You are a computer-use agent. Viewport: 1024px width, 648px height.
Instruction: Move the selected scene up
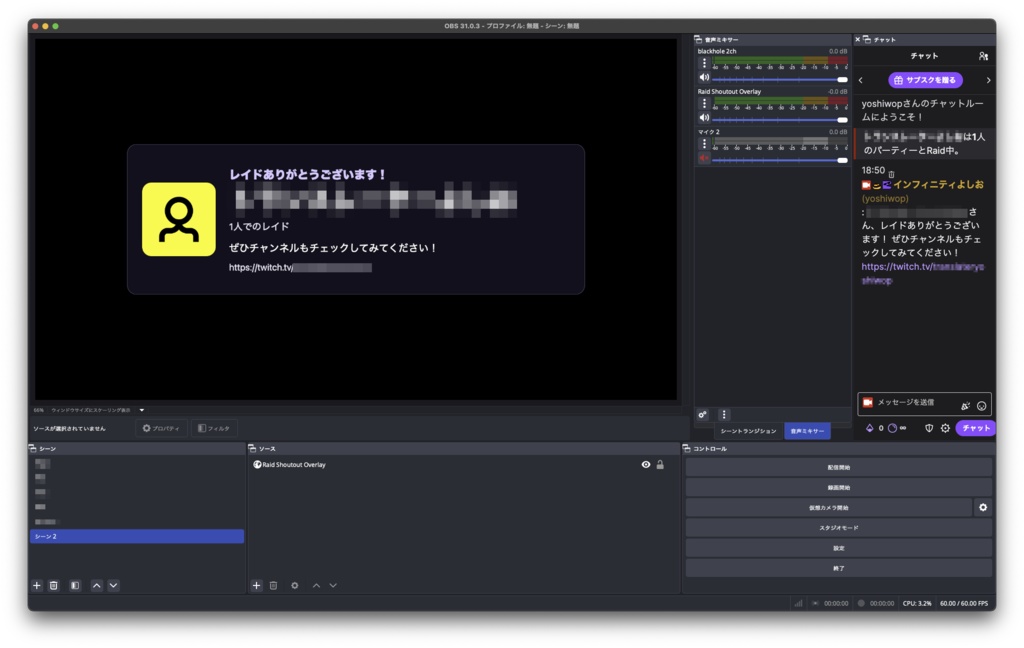[x=97, y=585]
